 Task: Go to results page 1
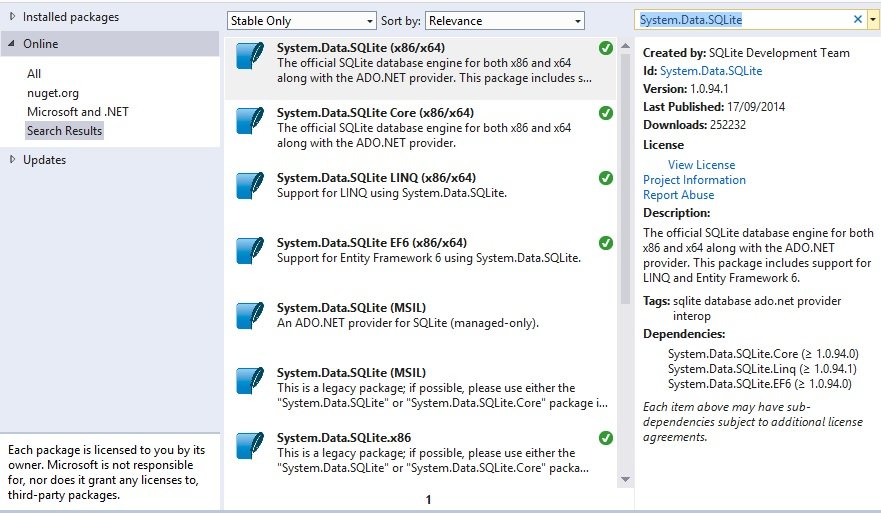(428, 500)
